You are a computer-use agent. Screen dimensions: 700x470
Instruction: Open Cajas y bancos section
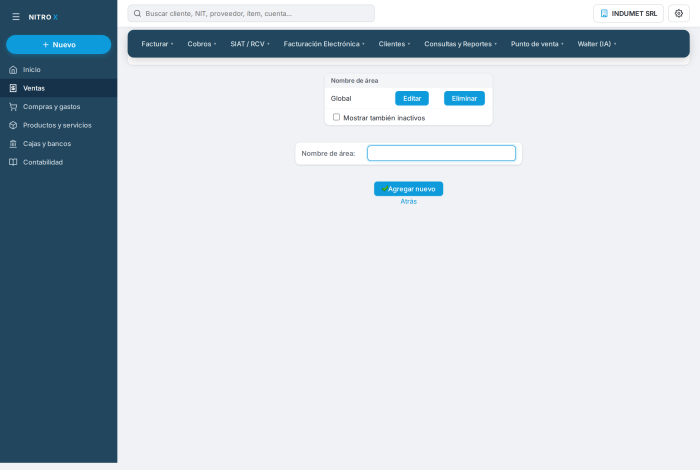(58, 144)
